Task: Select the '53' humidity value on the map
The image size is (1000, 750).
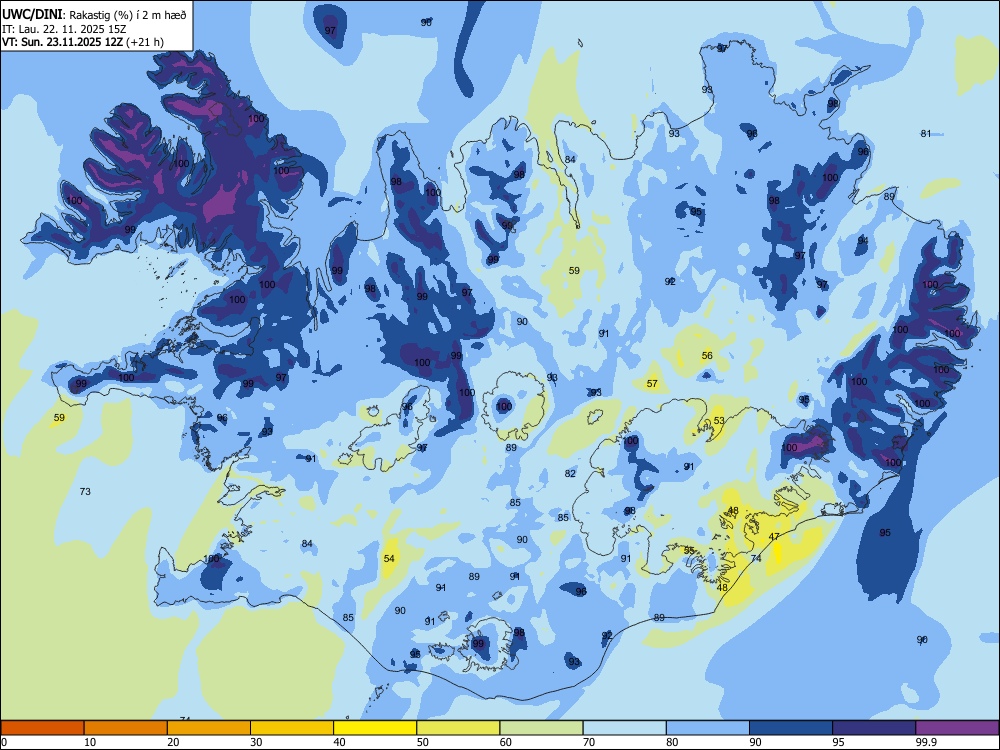Action: coord(719,421)
